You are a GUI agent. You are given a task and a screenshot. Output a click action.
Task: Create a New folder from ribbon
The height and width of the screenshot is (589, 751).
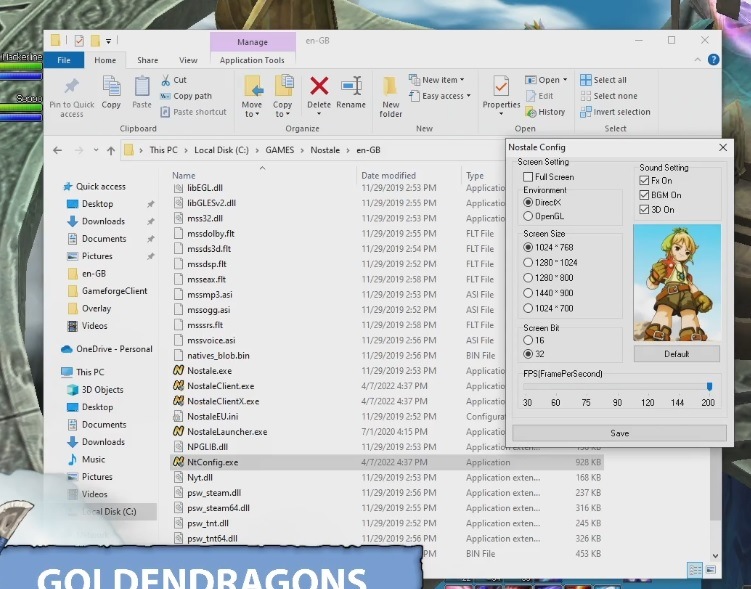coord(390,97)
